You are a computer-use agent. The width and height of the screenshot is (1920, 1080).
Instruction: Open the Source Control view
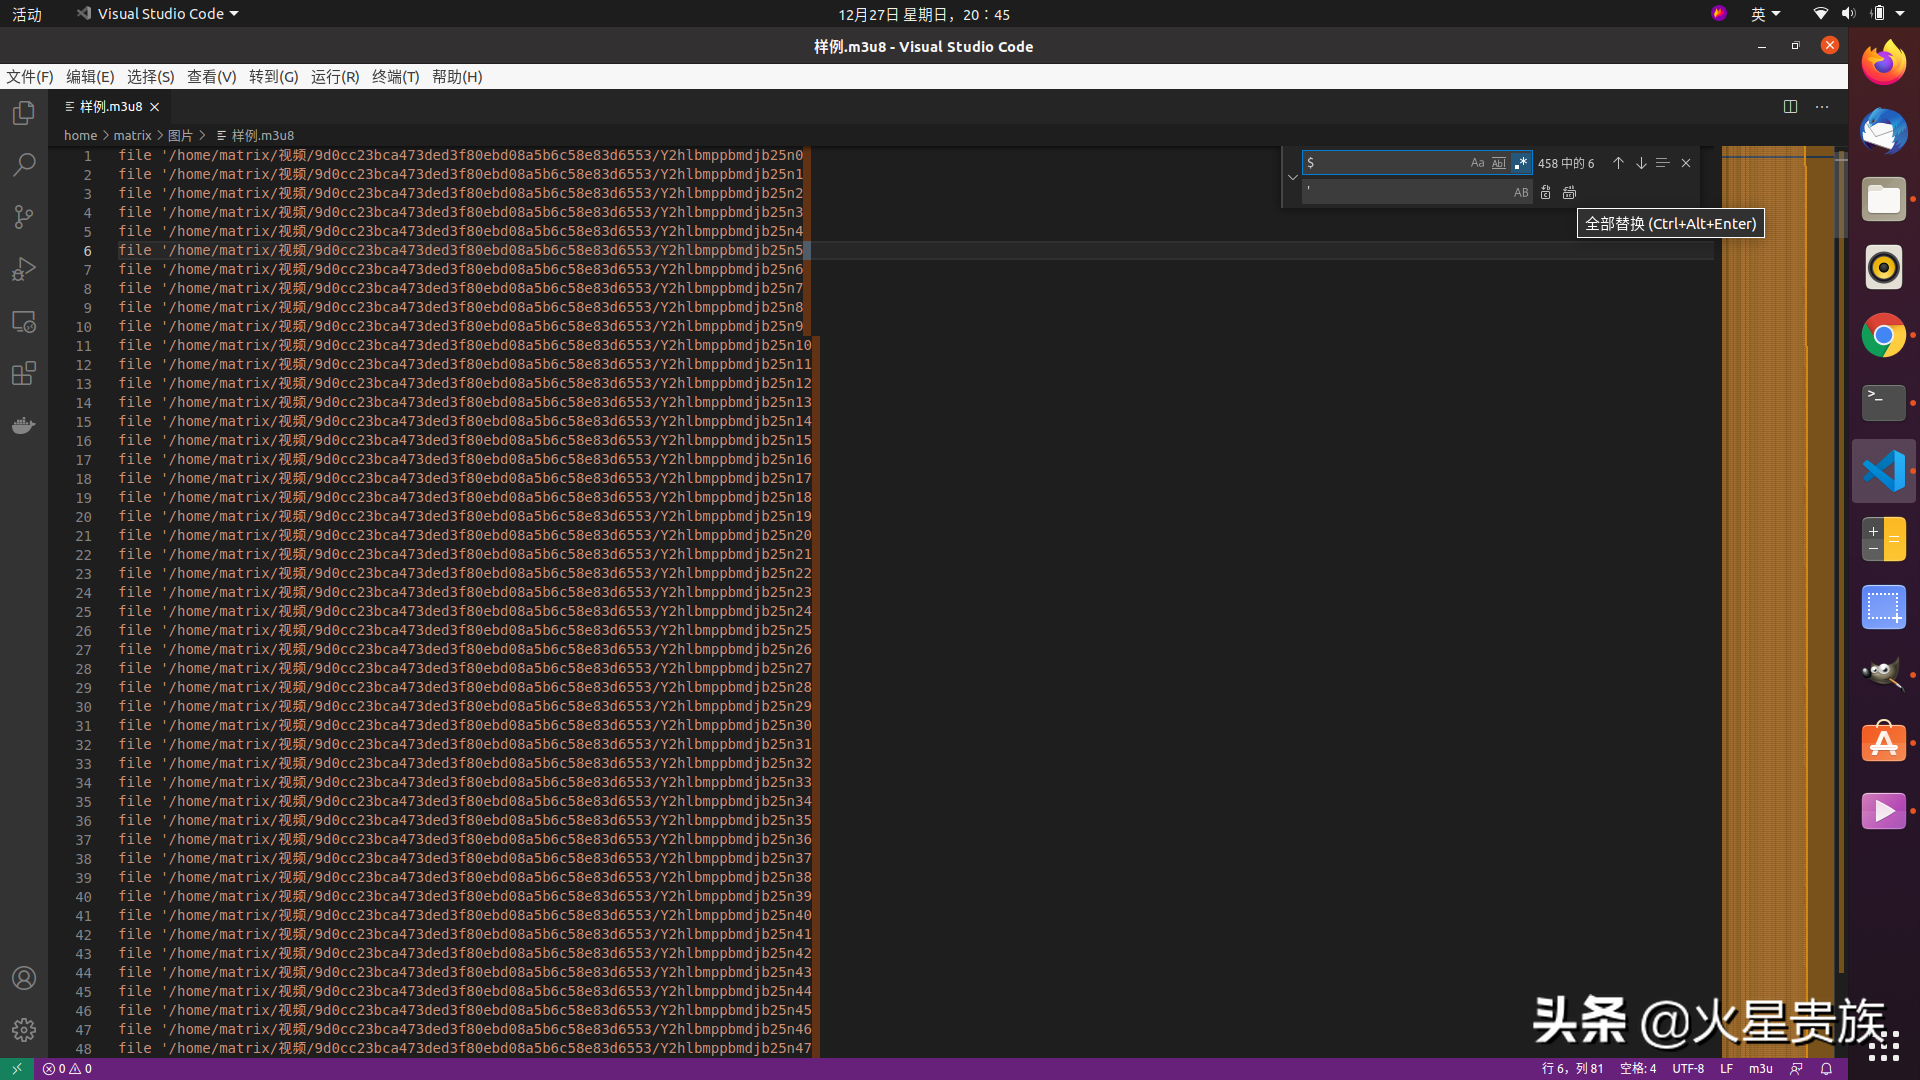[24, 217]
